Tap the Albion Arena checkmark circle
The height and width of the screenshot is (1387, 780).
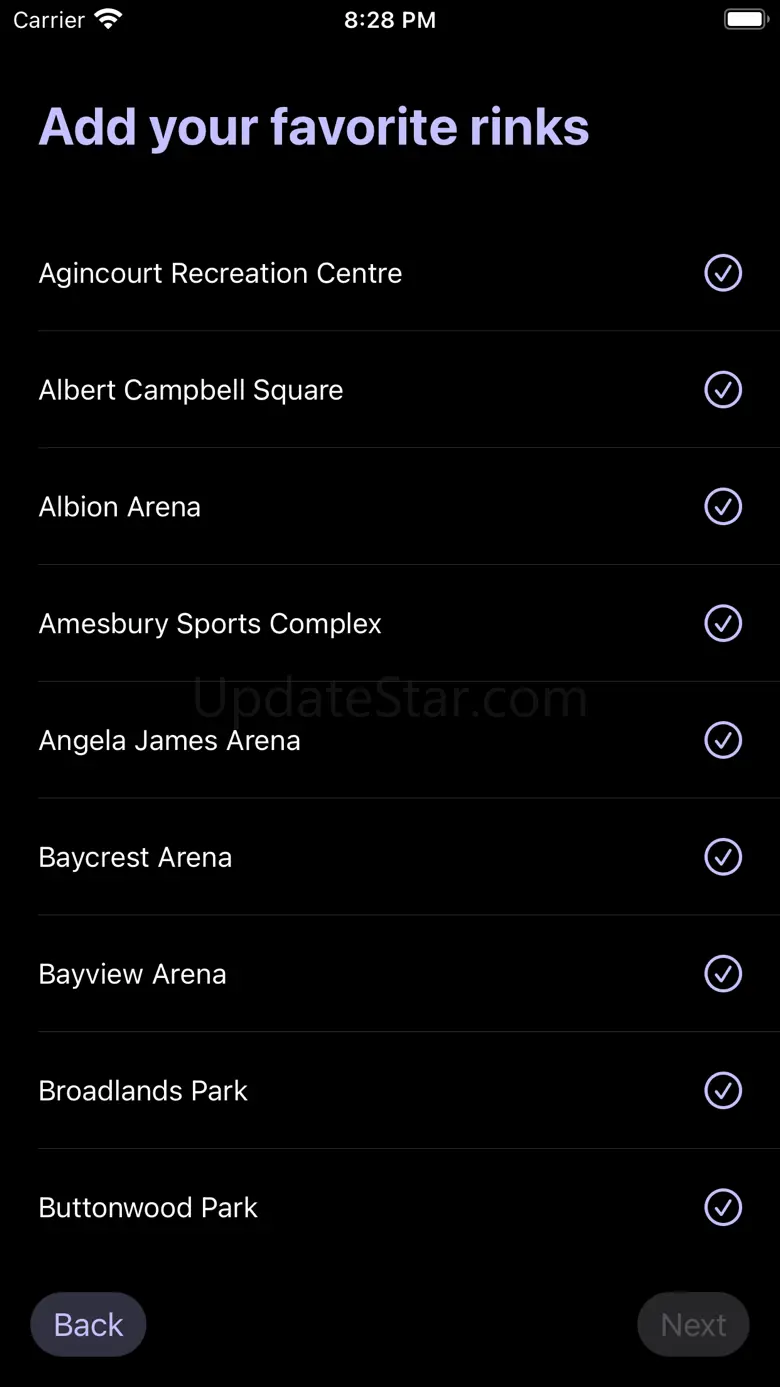(723, 507)
